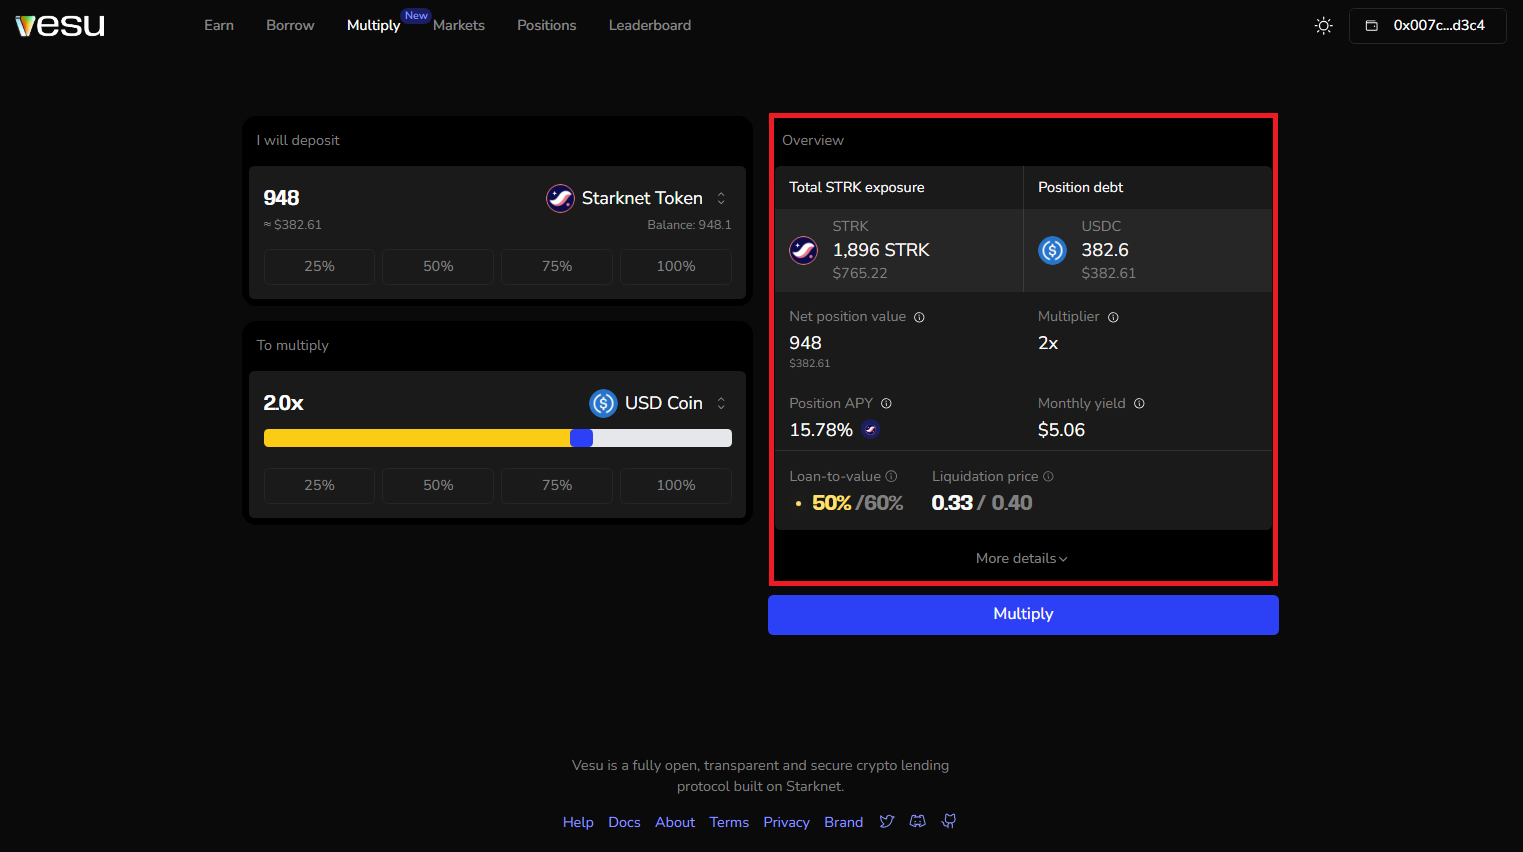Screen dimensions: 1523x852
Task: Click the 382.6 USDC debt value
Action: coord(1105,250)
